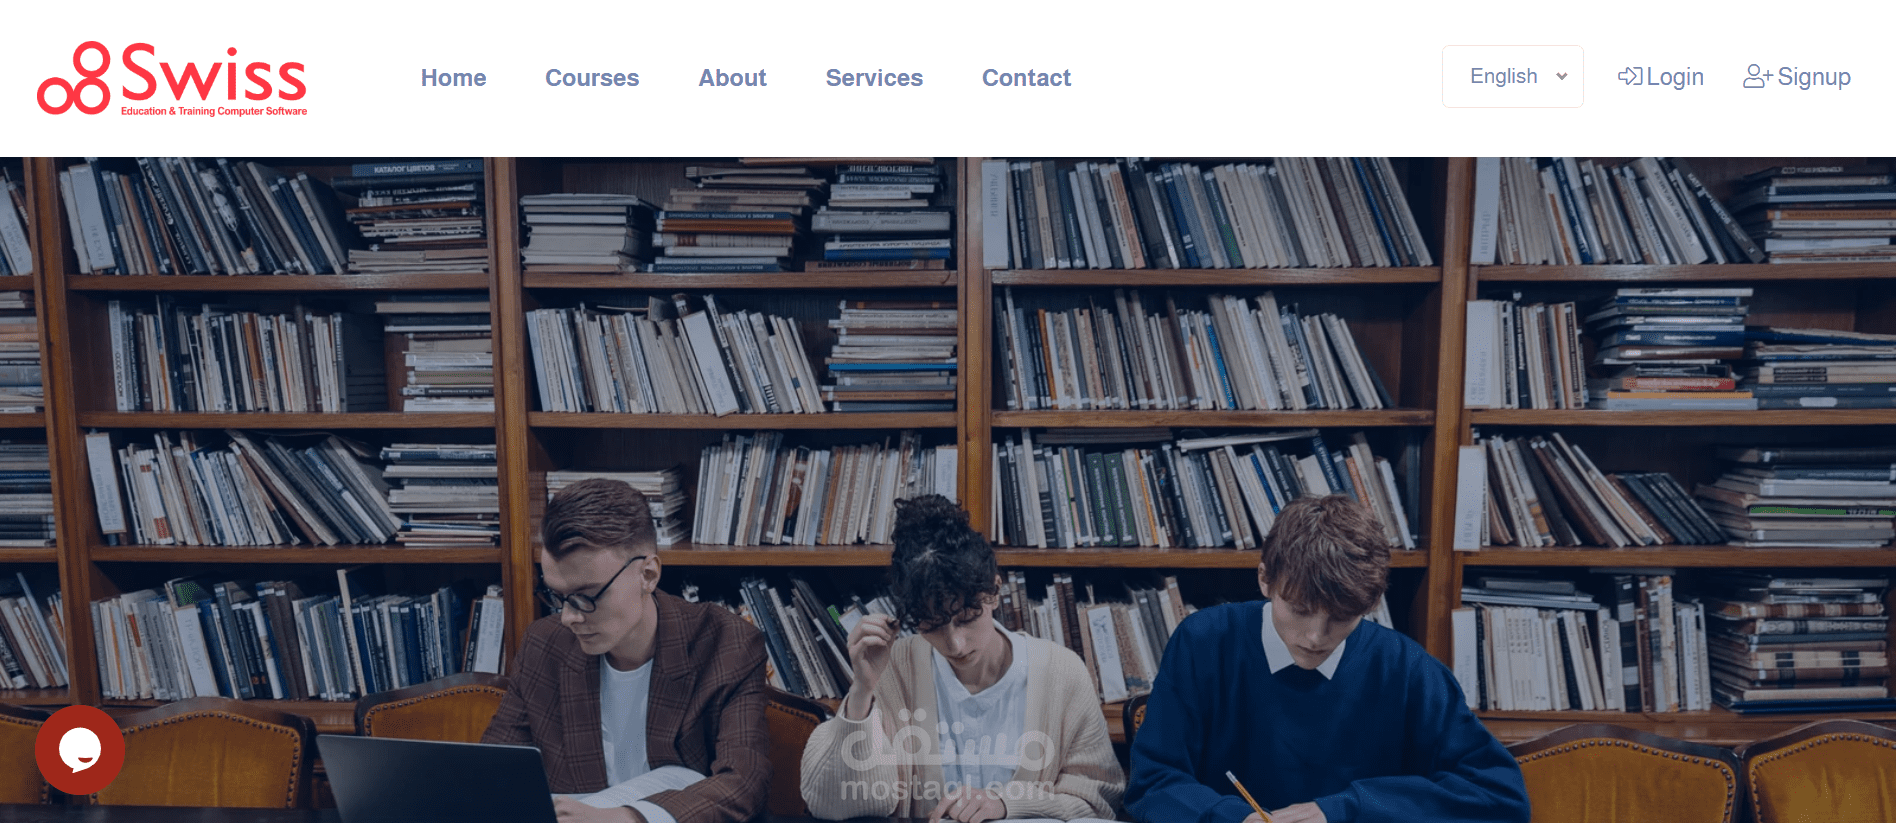Viewport: 1896px width, 823px height.
Task: Go to the Home page
Action: 453,78
